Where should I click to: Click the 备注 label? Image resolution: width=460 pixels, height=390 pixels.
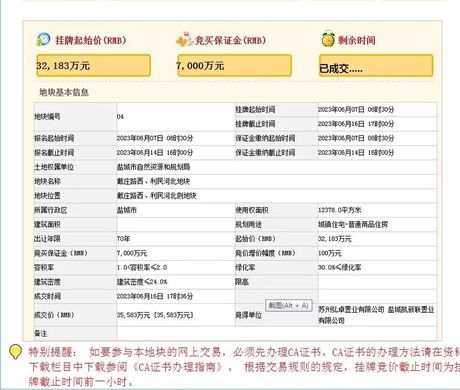coord(41,333)
